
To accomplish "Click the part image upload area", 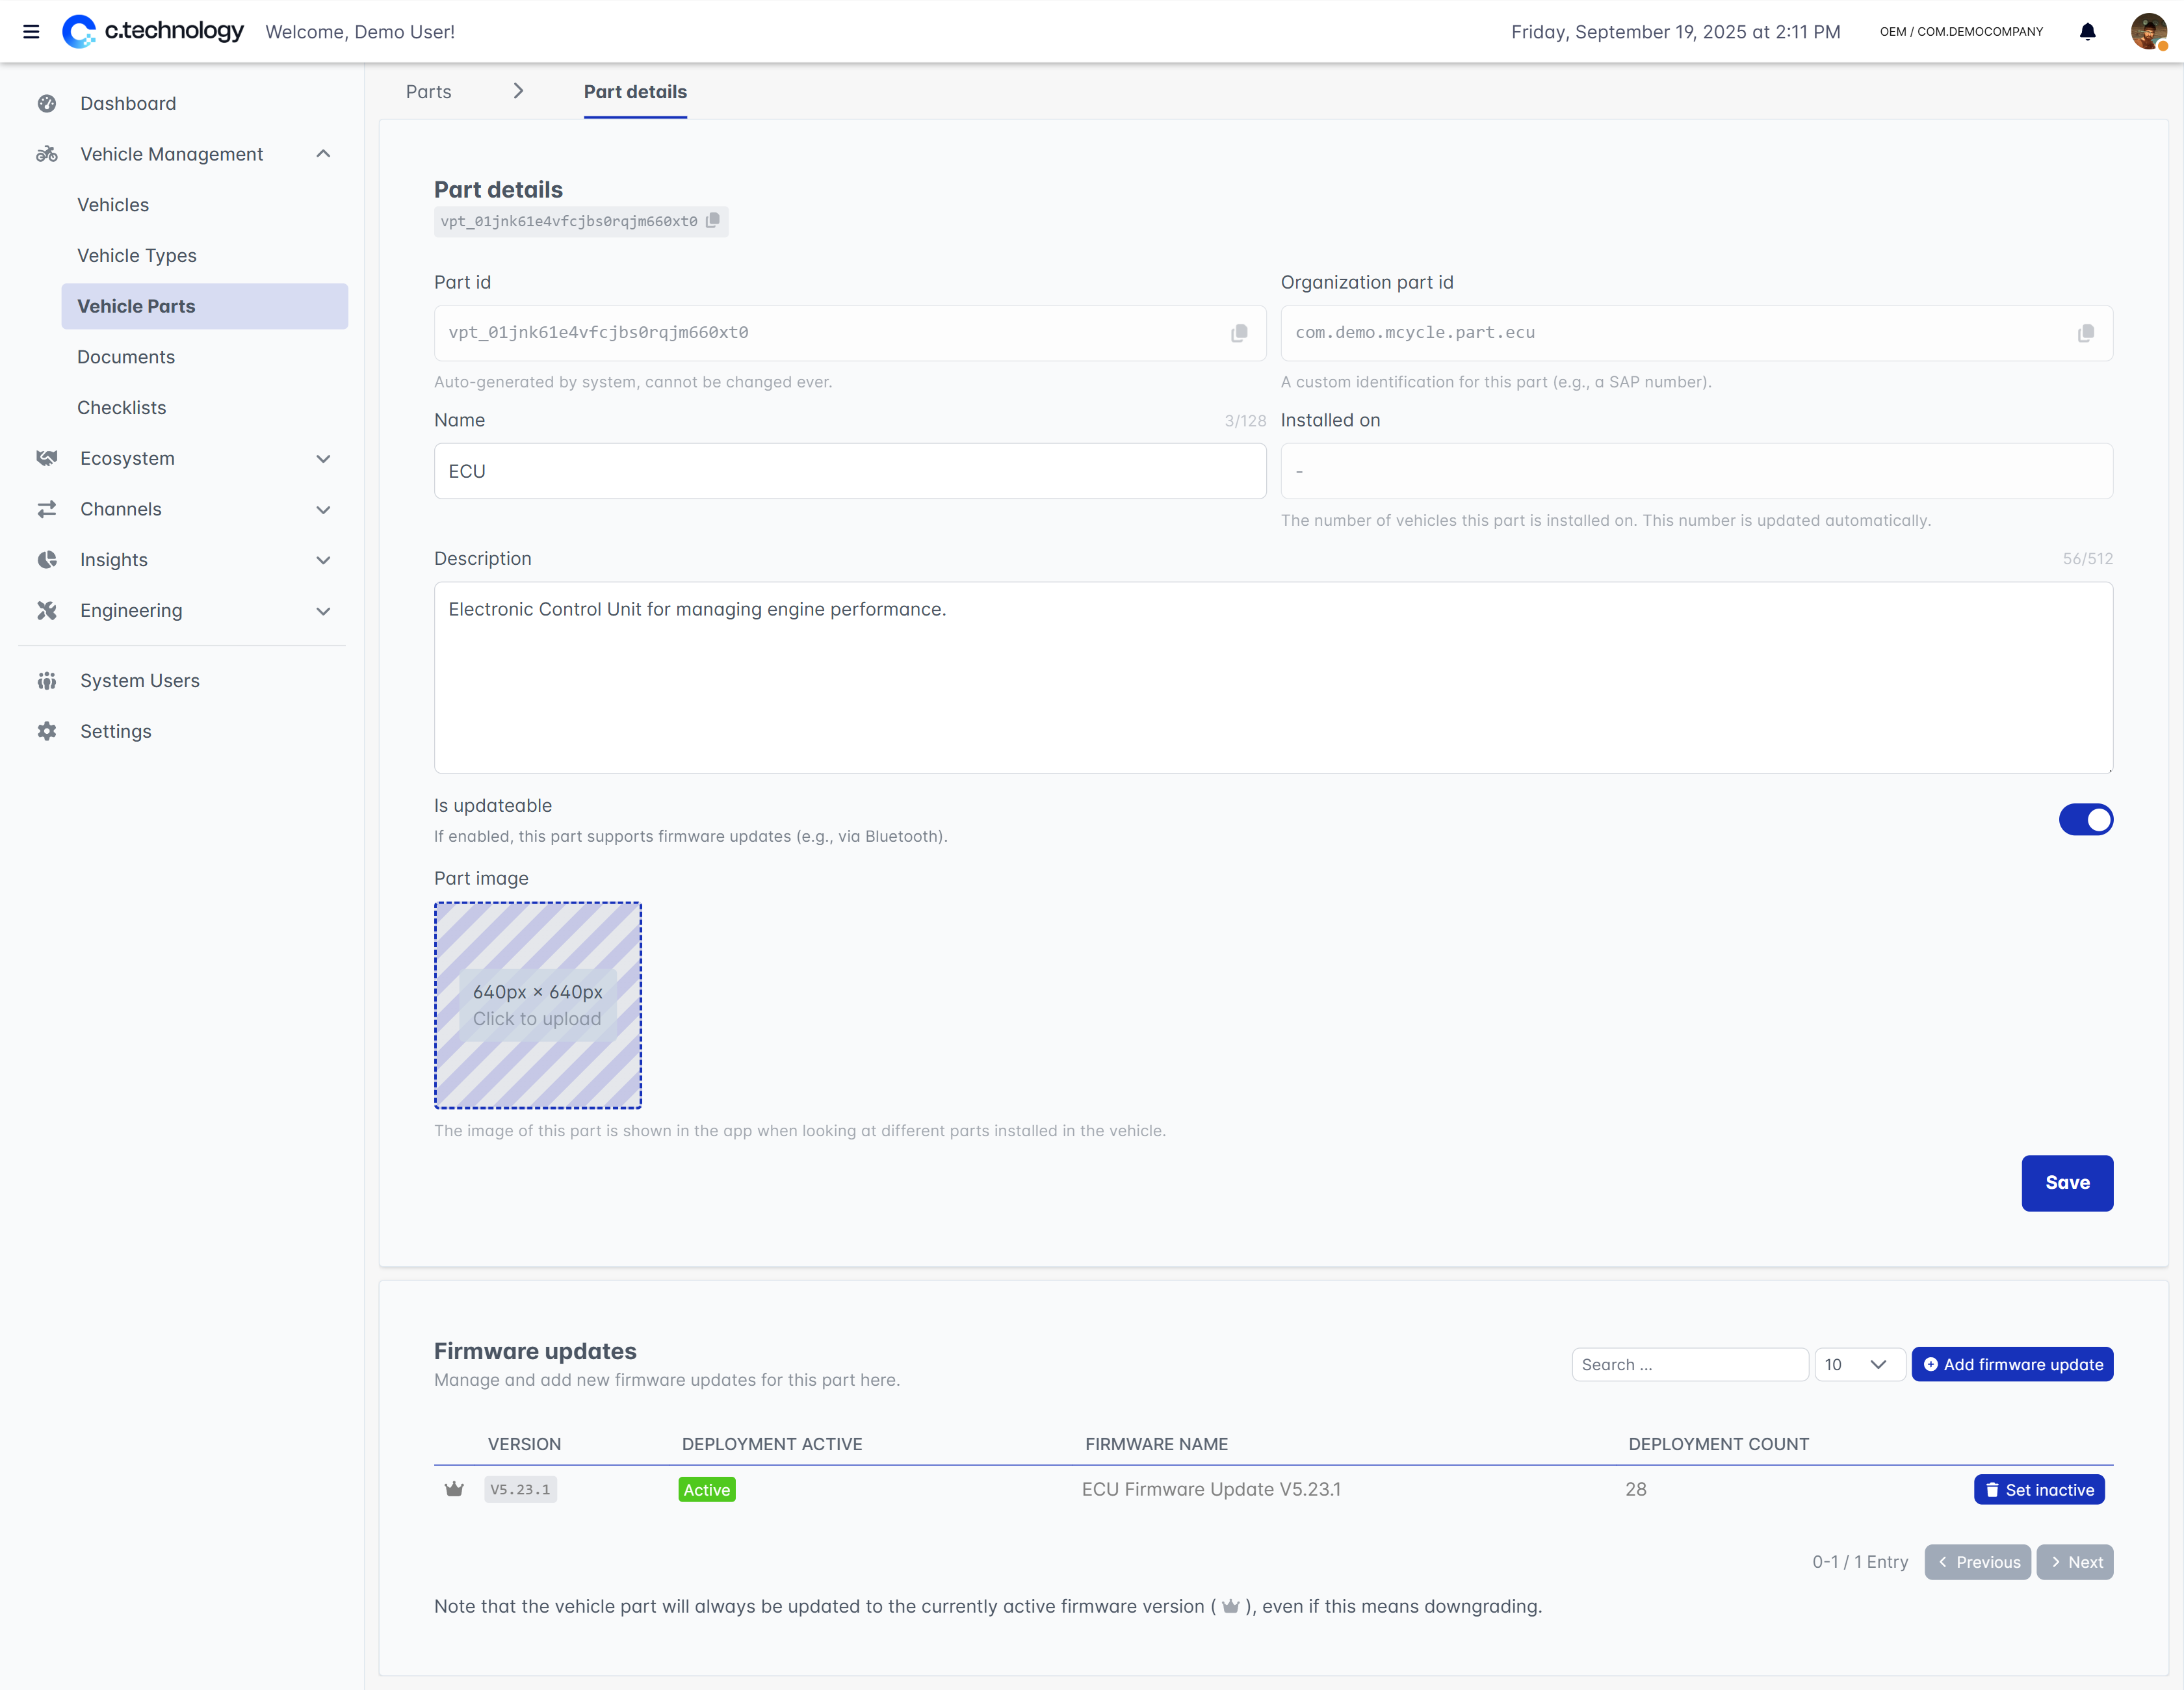I will [x=537, y=1005].
